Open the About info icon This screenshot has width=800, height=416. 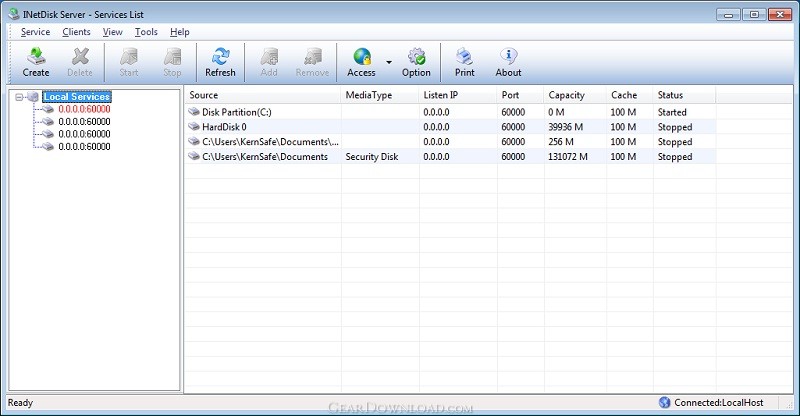508,57
